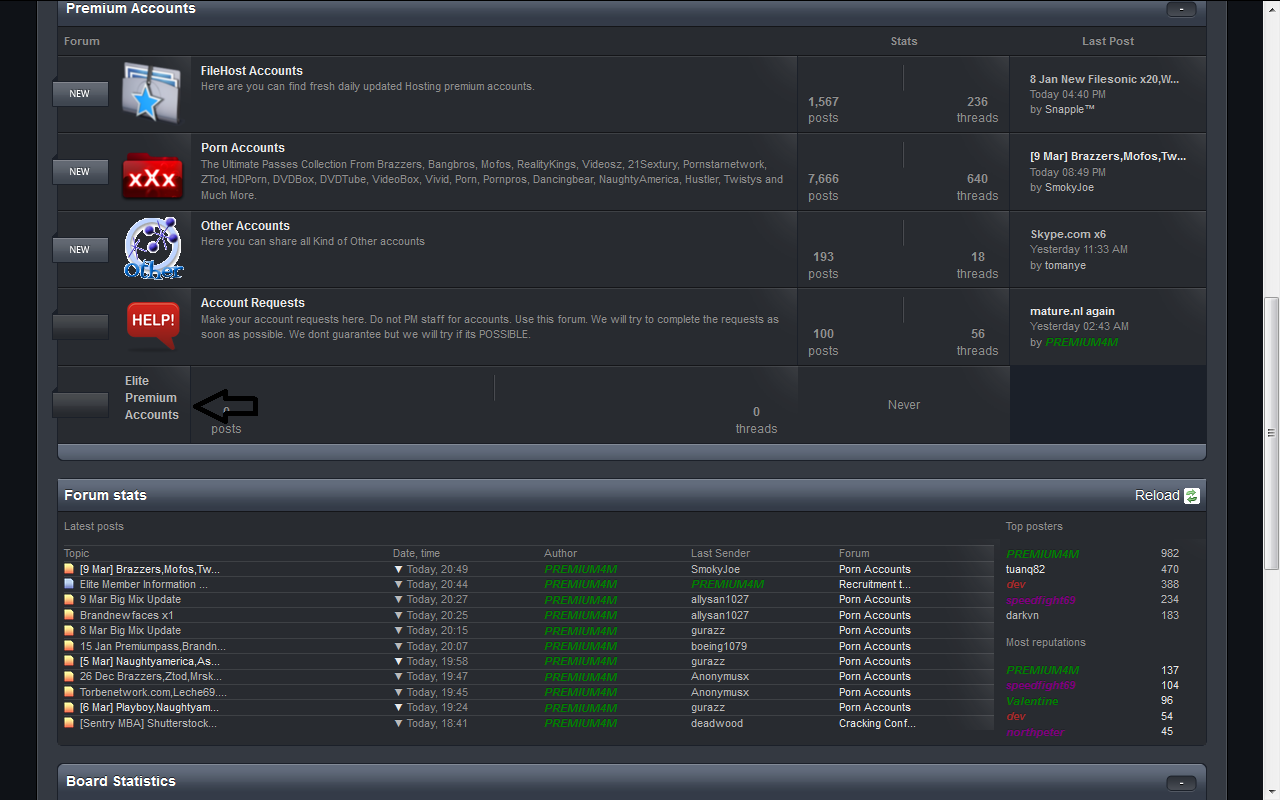Click the icon beside 'Elite Member Information' topic
Viewport: 1280px width, 800px height.
69,584
